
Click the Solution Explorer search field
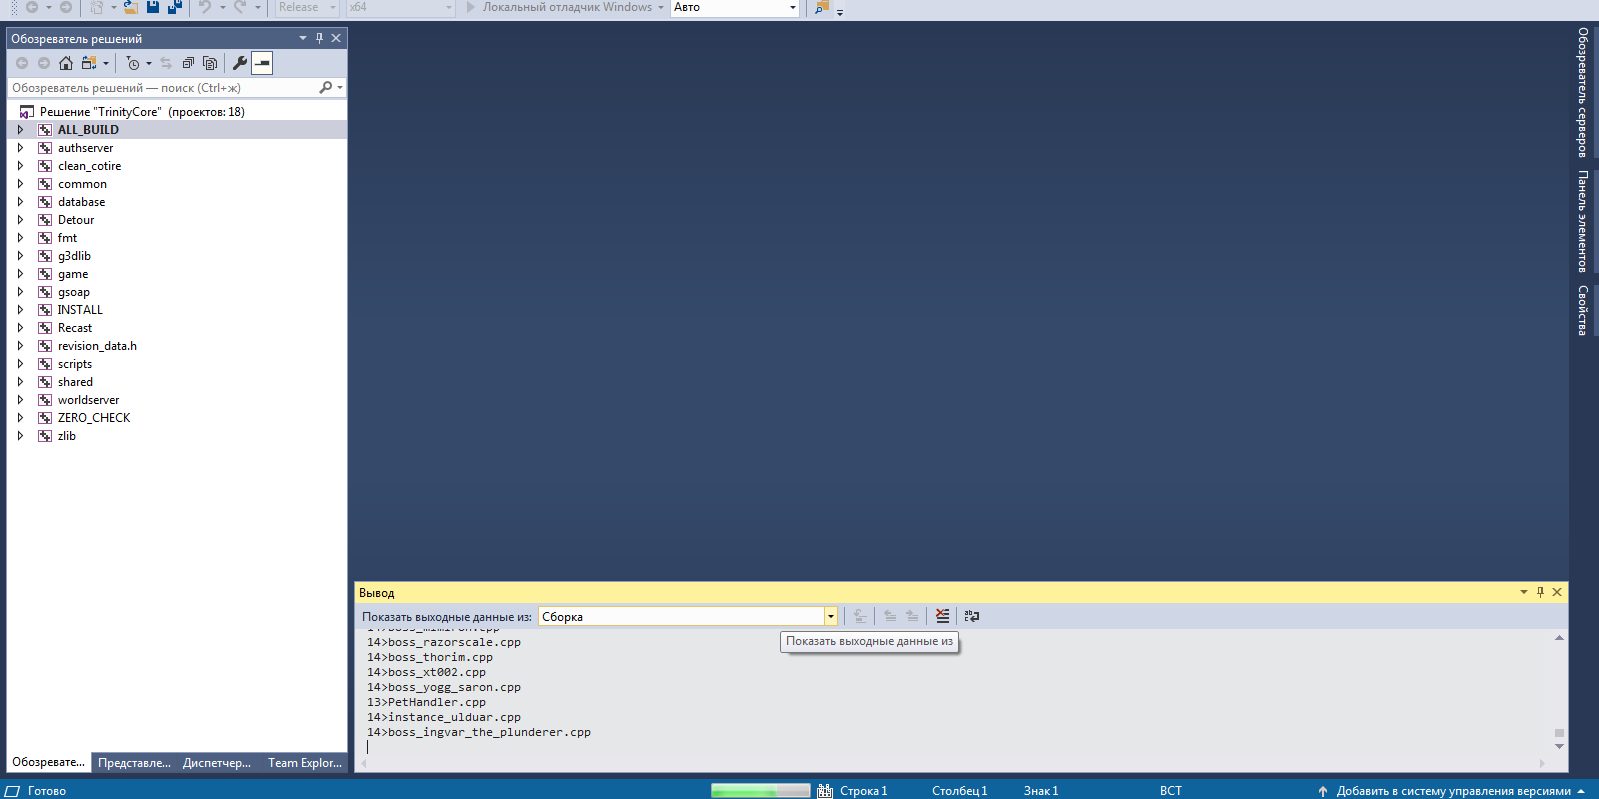(x=163, y=88)
